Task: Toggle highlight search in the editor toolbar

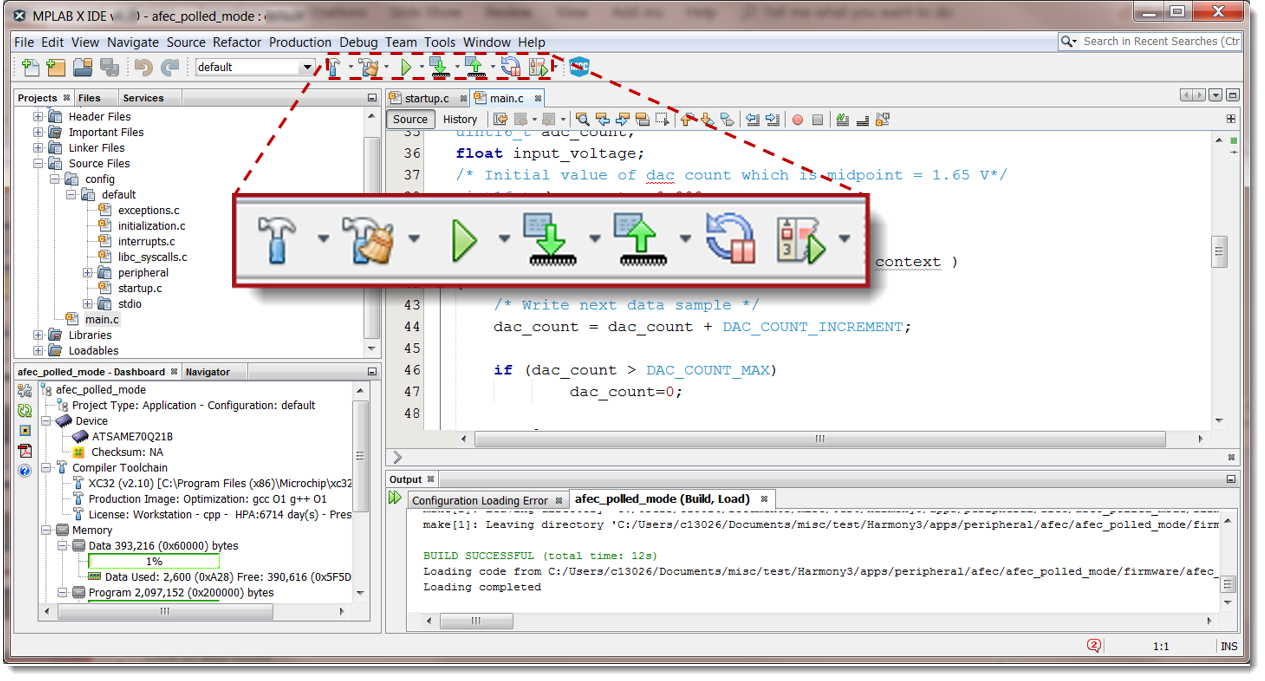Action: click(642, 119)
